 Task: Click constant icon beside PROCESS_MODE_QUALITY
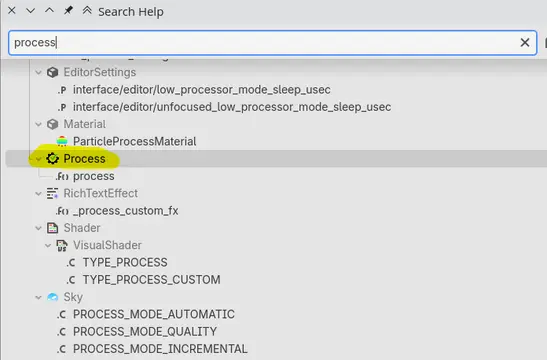click(x=62, y=332)
